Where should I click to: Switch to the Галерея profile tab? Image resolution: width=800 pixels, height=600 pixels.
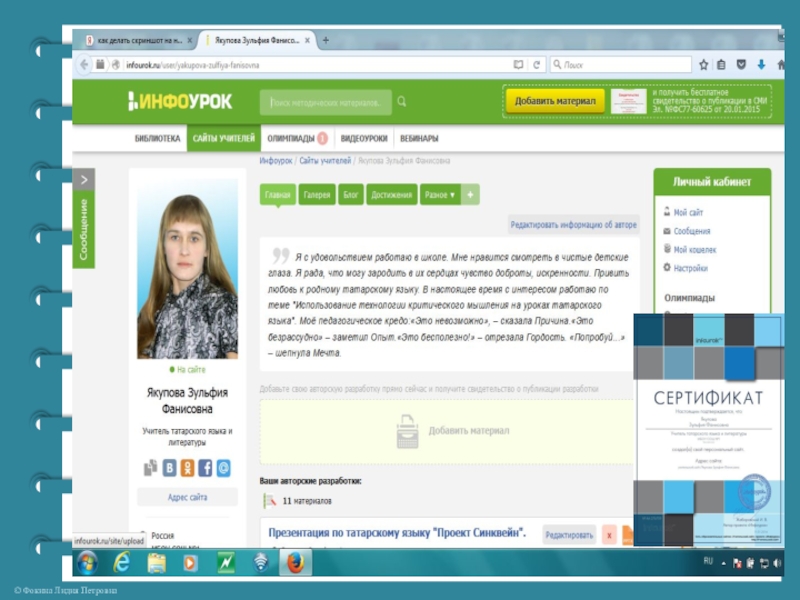pyautogui.click(x=317, y=195)
